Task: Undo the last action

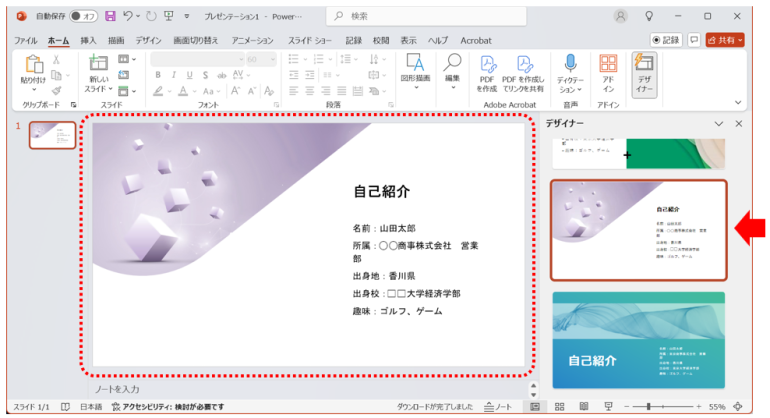Action: click(x=128, y=16)
